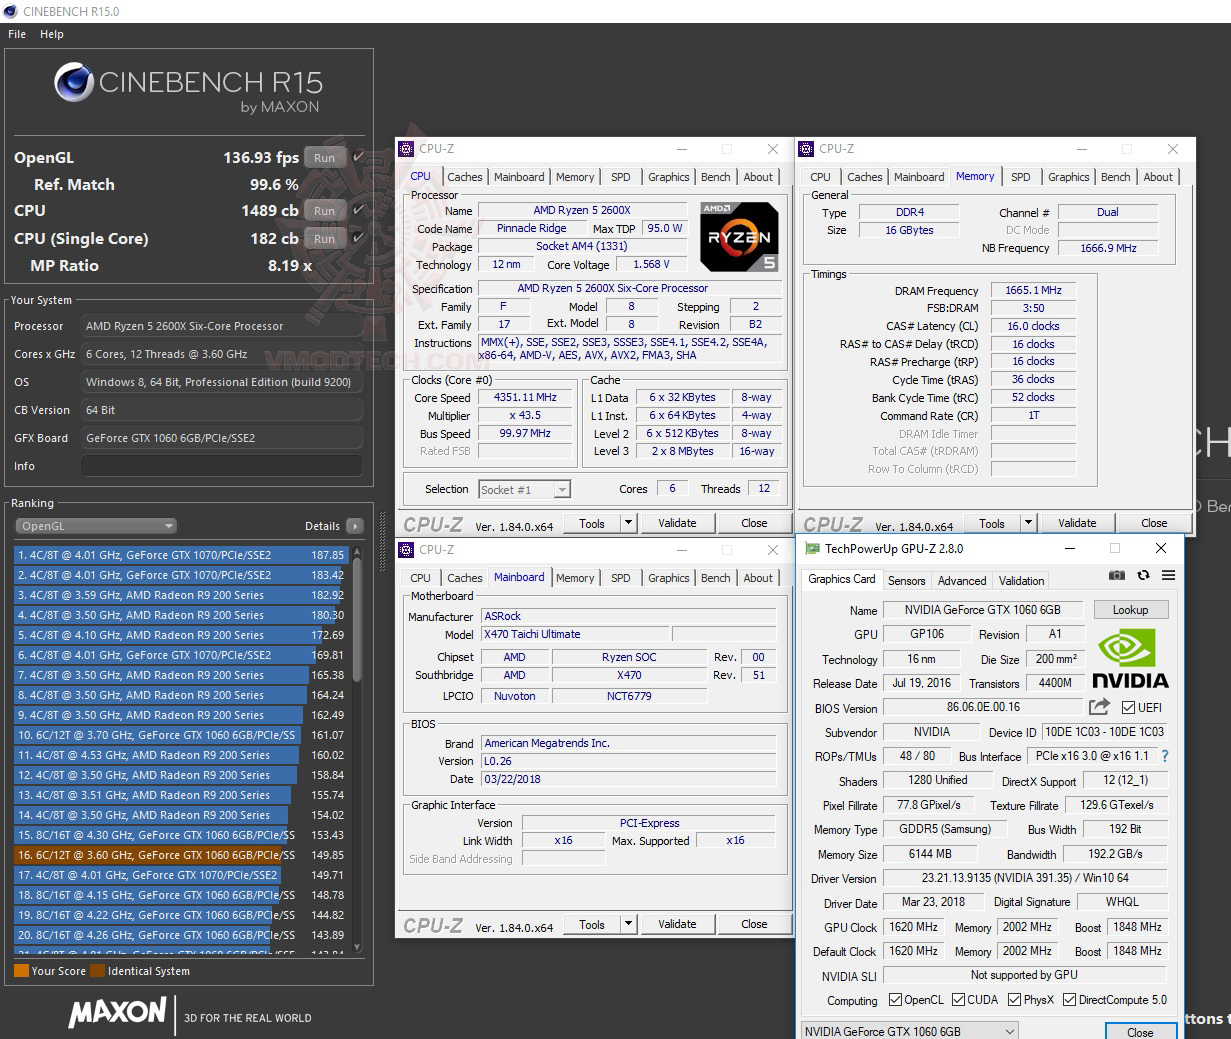Click the MAXON logo at bottom
The image size is (1231, 1039).
[x=117, y=1012]
